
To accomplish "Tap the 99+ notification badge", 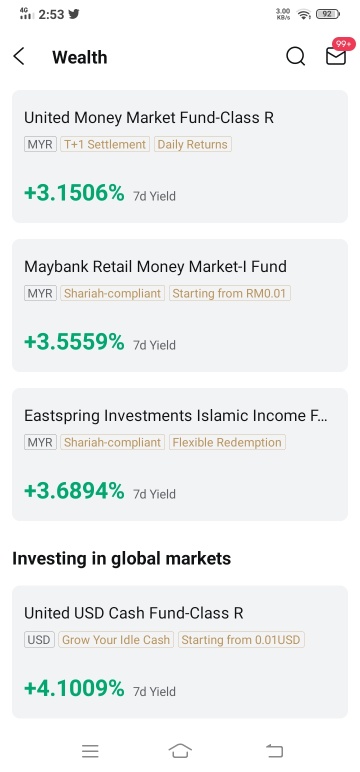I will pyautogui.click(x=343, y=44).
